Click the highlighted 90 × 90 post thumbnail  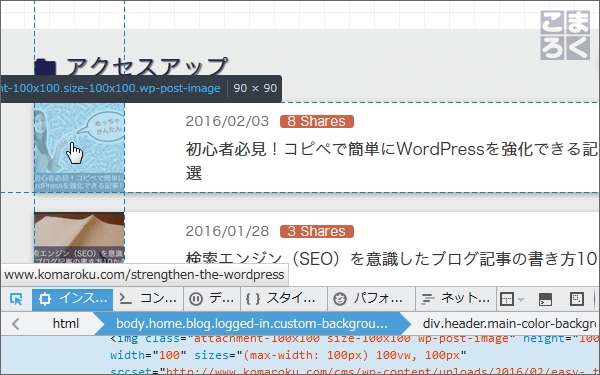click(79, 147)
